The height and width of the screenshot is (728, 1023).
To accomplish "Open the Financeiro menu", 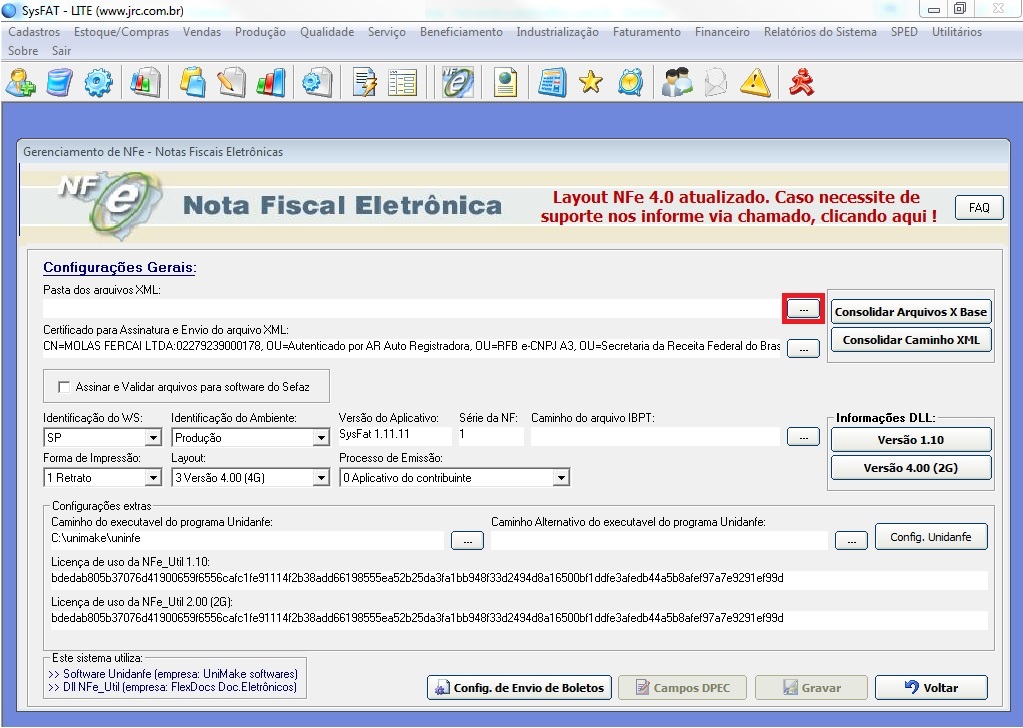I will [x=722, y=32].
